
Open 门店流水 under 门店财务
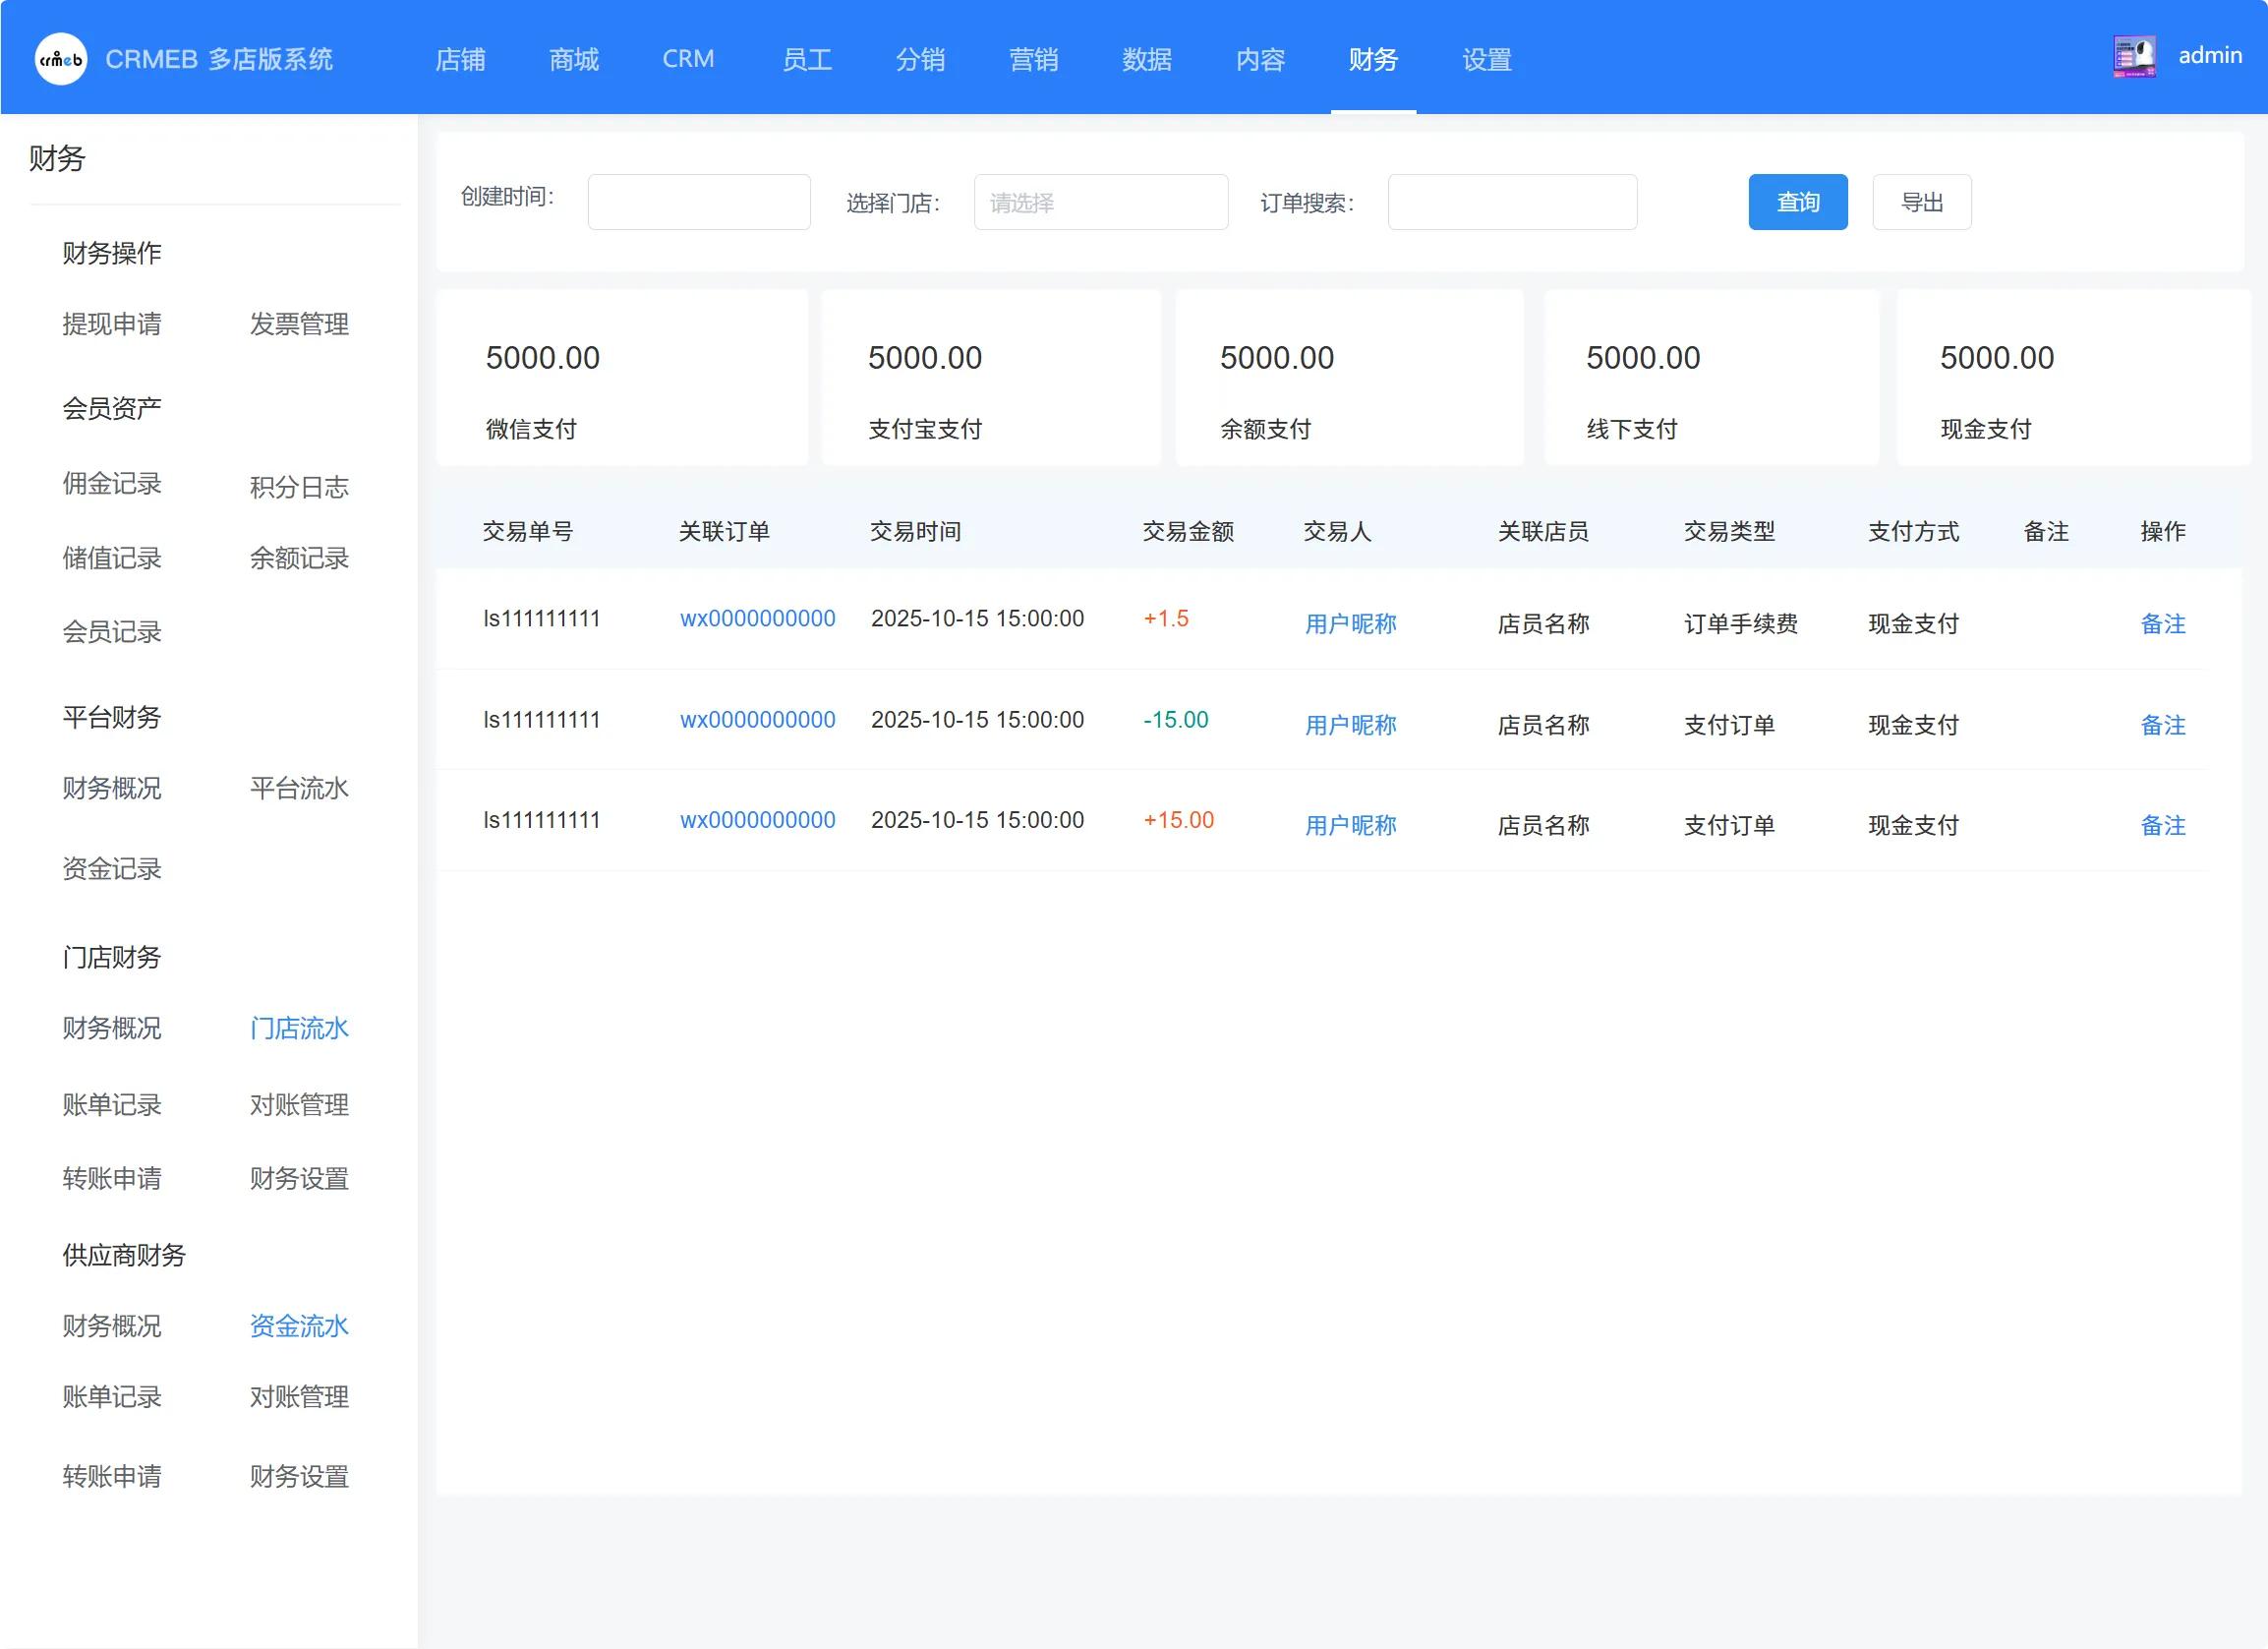coord(299,1028)
